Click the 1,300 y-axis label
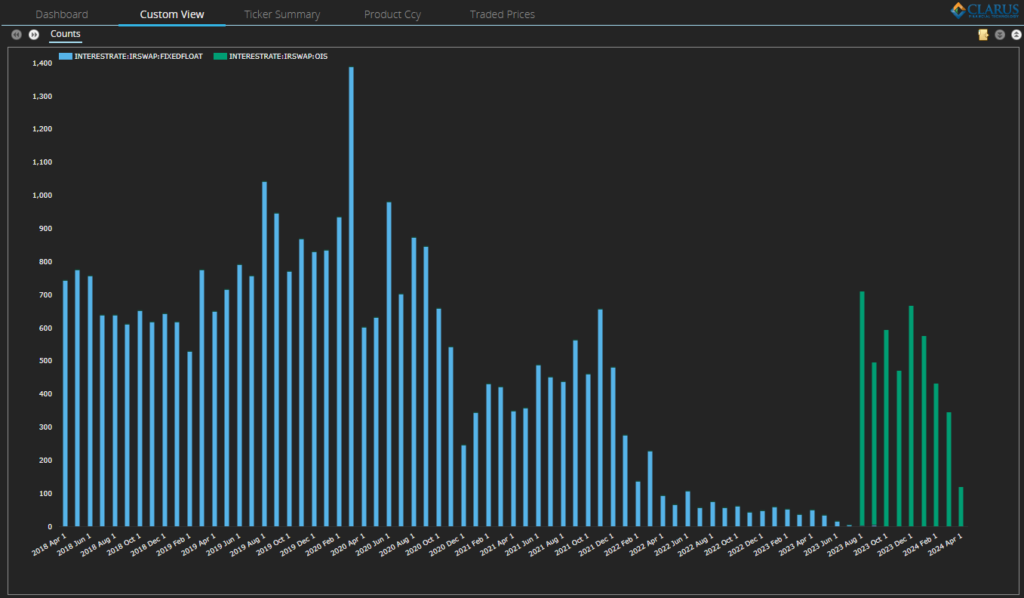Screen dimensions: 1024x598 pyautogui.click(x=42, y=96)
